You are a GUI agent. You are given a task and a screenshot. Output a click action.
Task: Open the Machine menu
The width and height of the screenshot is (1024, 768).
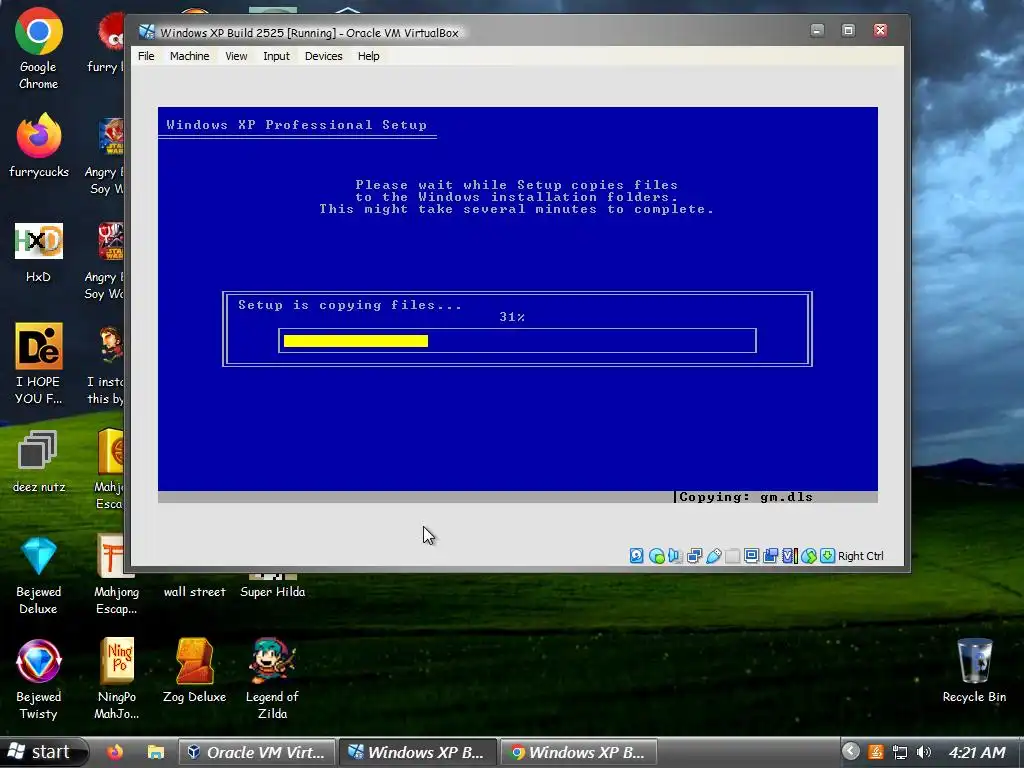189,56
